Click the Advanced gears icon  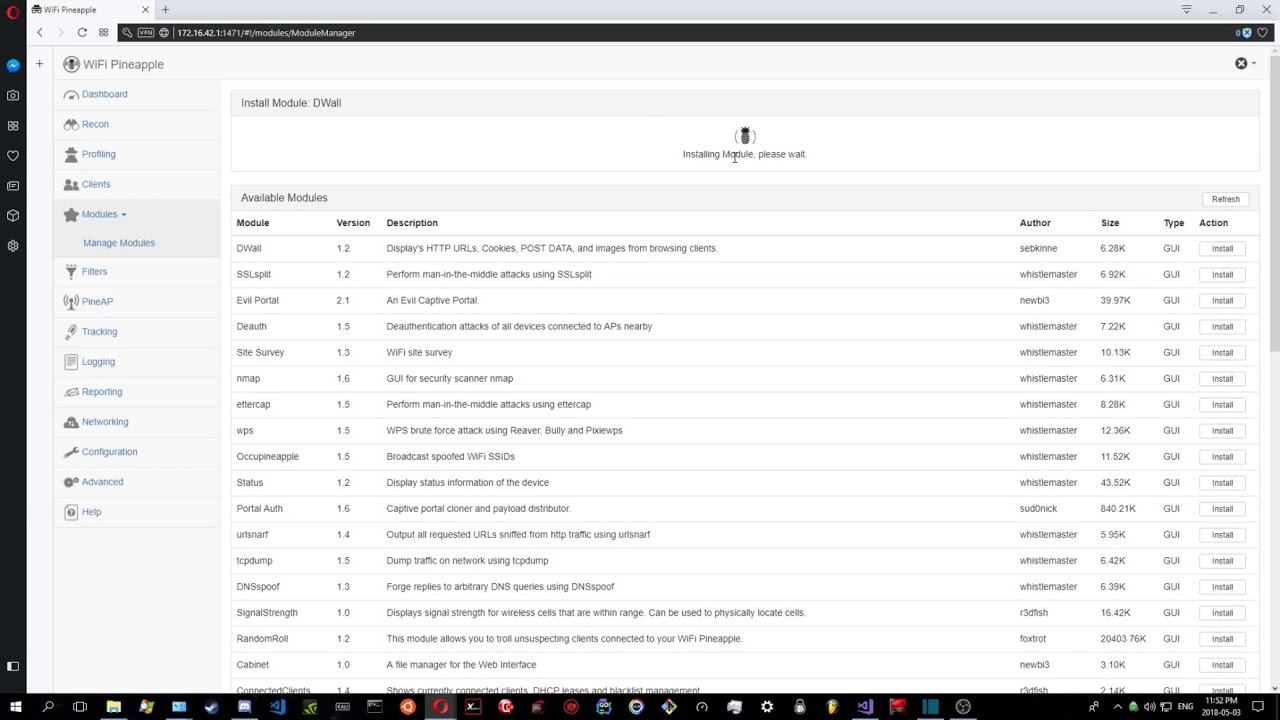71,482
